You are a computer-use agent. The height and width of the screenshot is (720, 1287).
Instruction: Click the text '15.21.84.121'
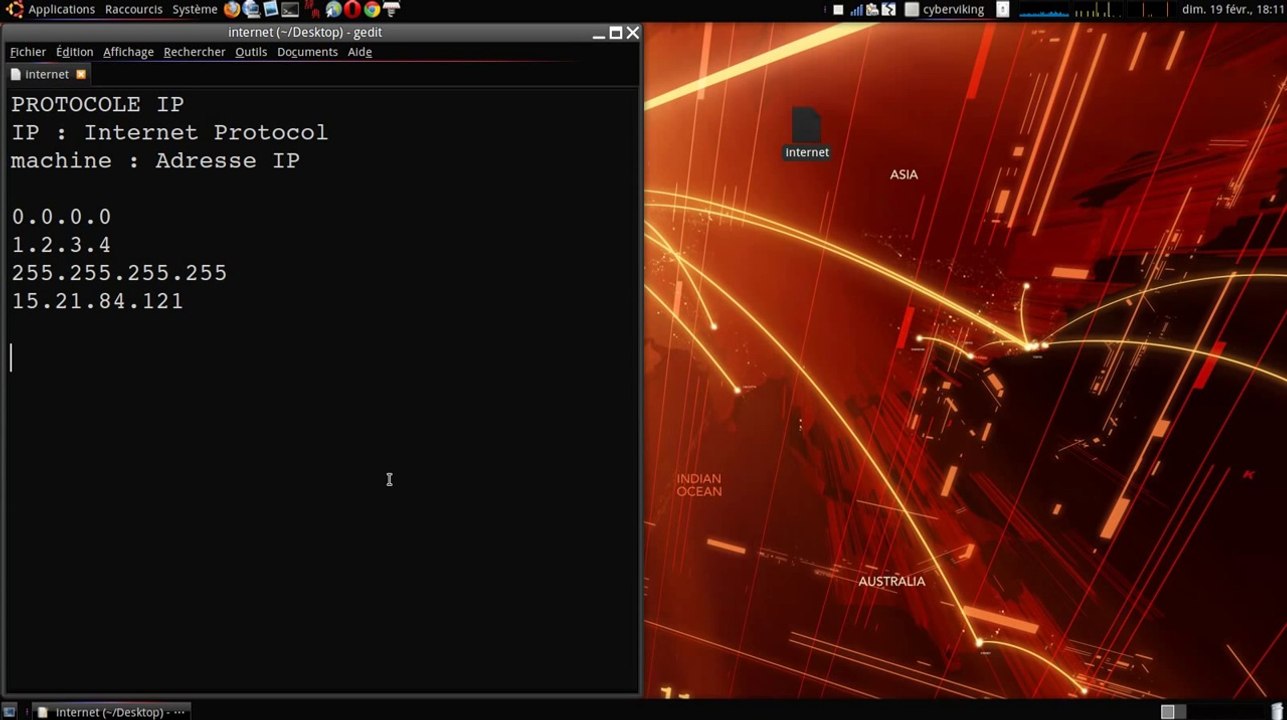tap(97, 301)
